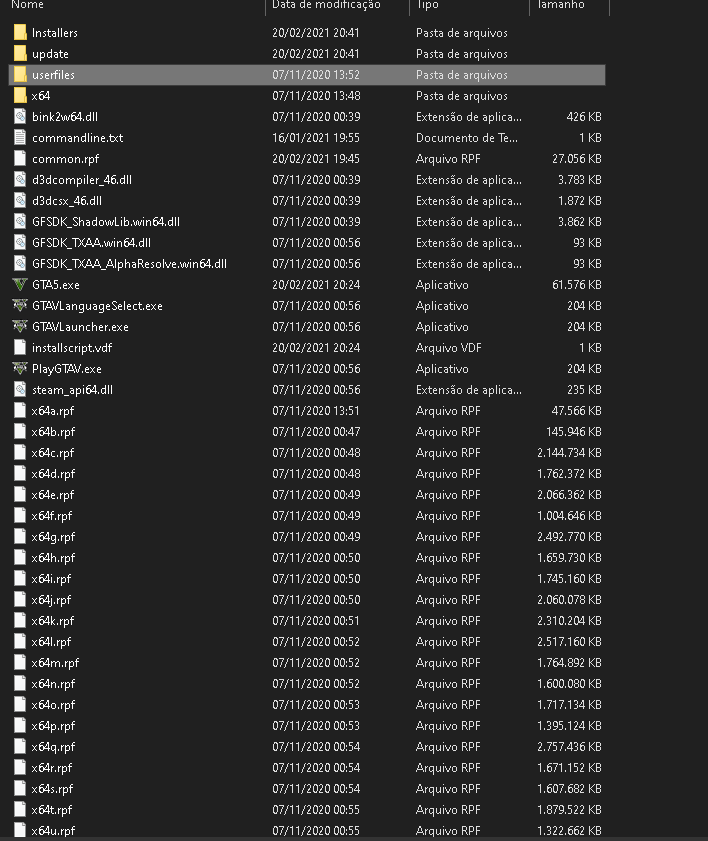Select the steam_api64.dll file icon
708x841 pixels.
[x=20, y=390]
